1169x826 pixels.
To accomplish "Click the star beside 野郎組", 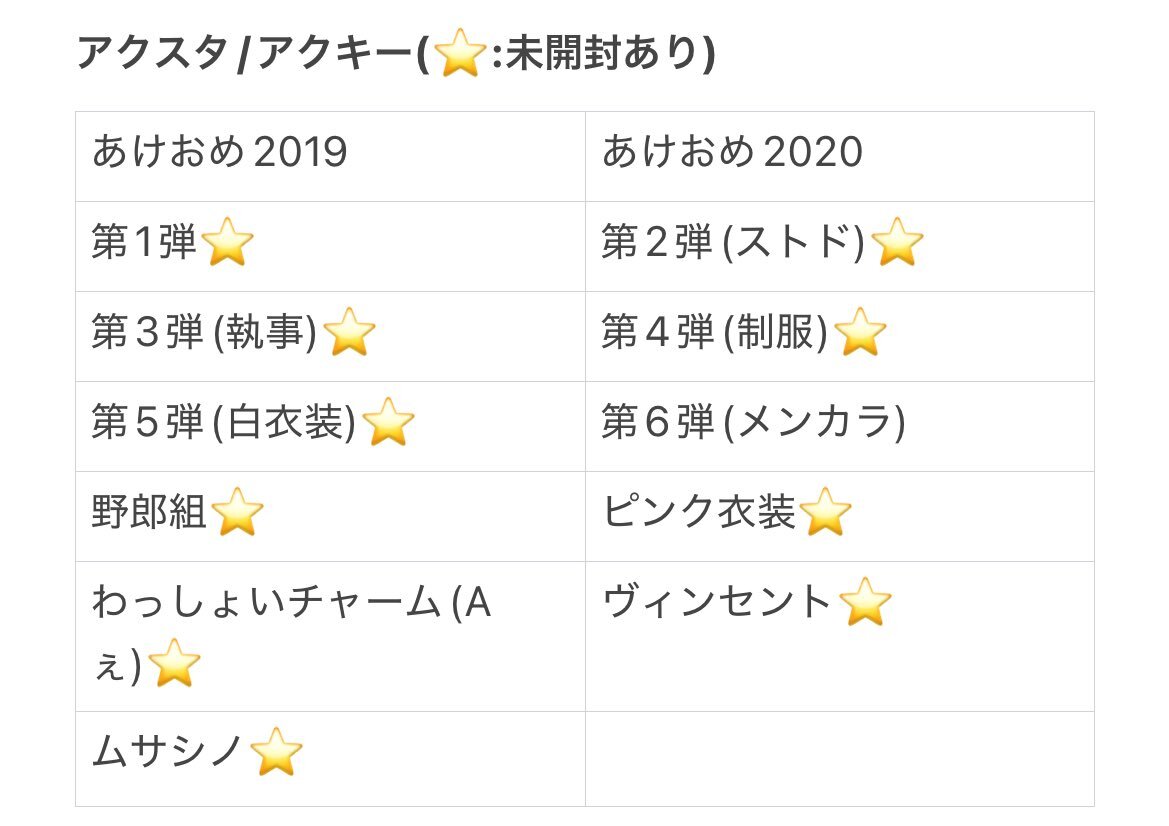I will pyautogui.click(x=237, y=511).
